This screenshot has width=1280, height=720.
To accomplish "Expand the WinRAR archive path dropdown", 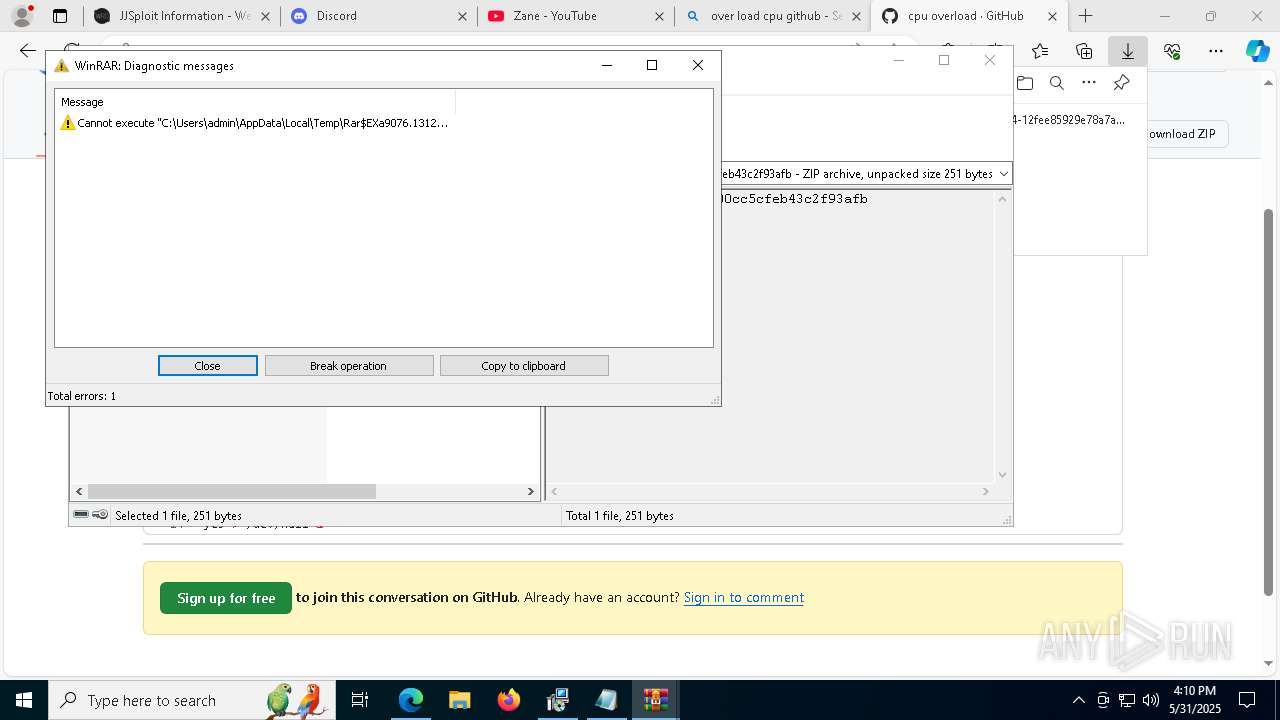I will coord(1004,174).
